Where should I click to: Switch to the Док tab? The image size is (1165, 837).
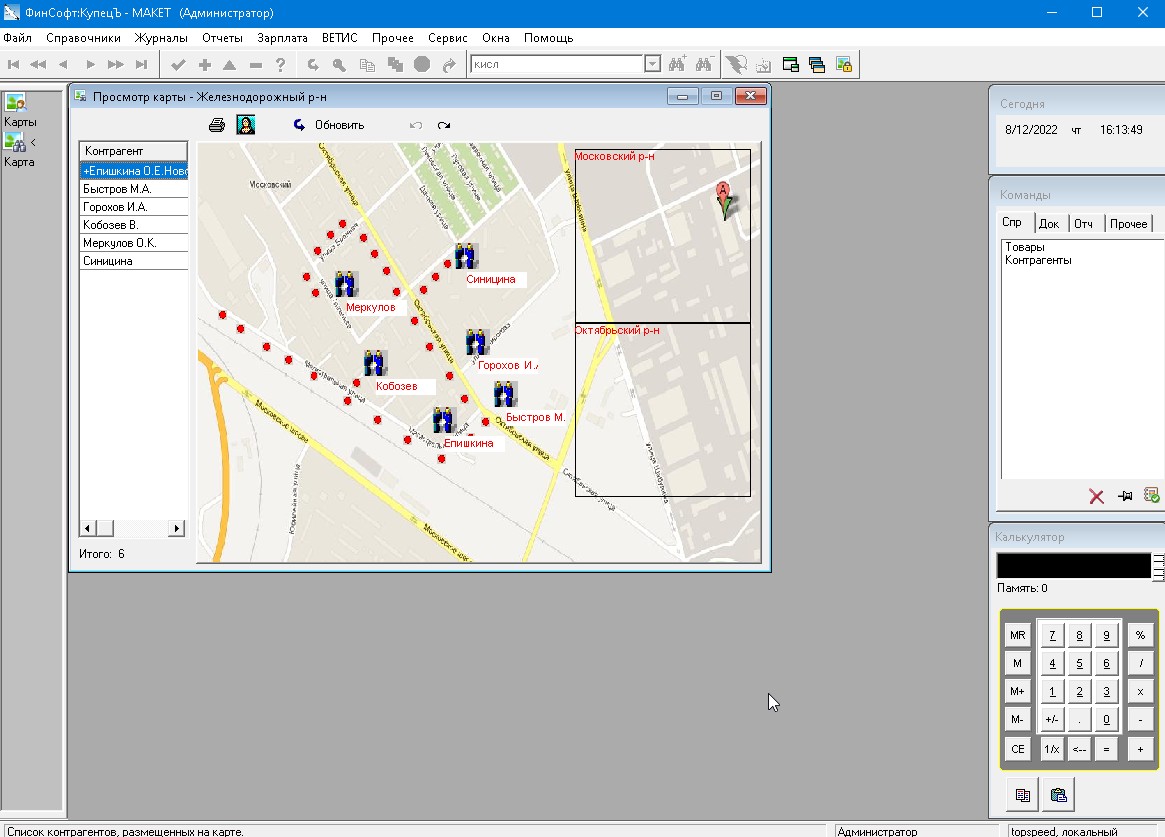[1049, 223]
